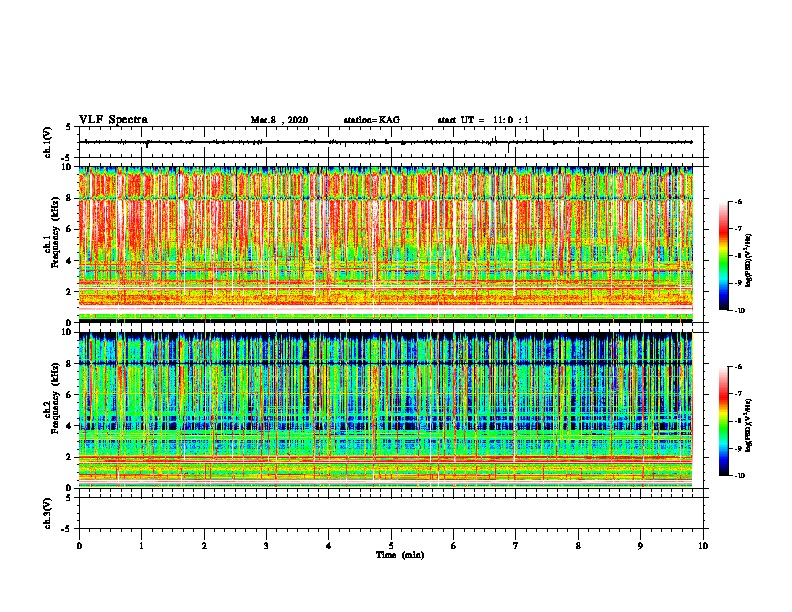Image resolution: width=792 pixels, height=612 pixels.
Task: Click time axis tick label "5"
Action: [391, 546]
